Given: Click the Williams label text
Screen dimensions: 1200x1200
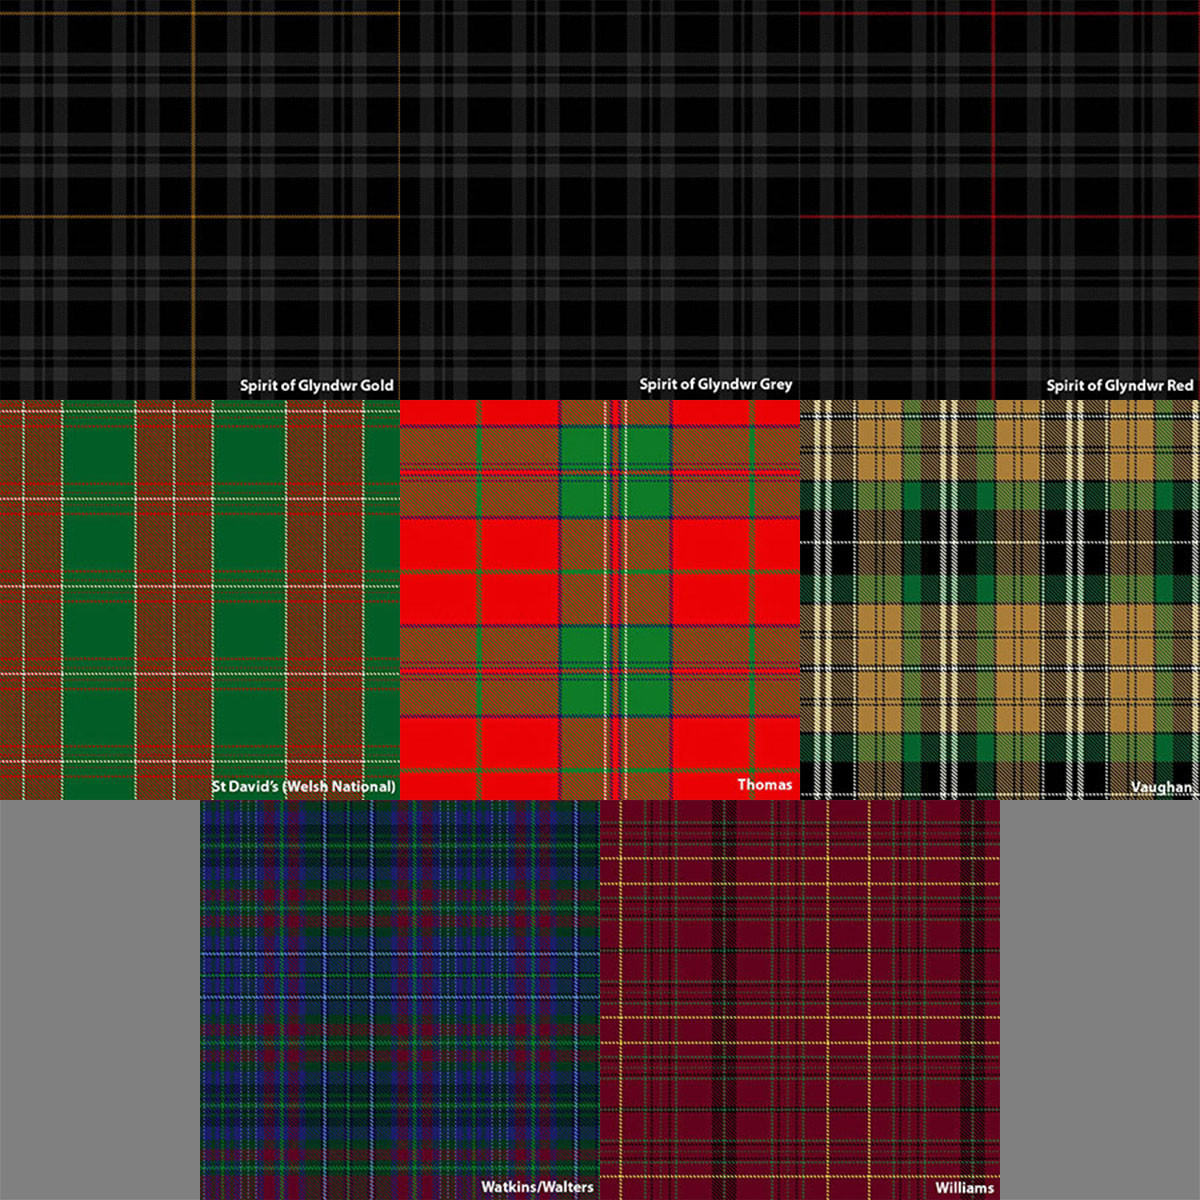Looking at the screenshot, I should tap(962, 1188).
